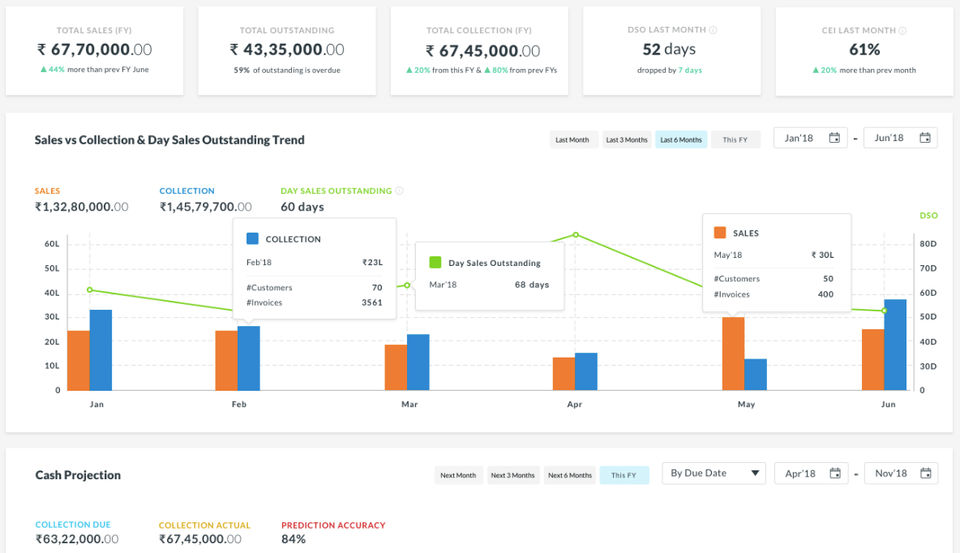Click info icon beside DSO Last Month
The width and height of the screenshot is (960, 553).
pyautogui.click(x=713, y=29)
